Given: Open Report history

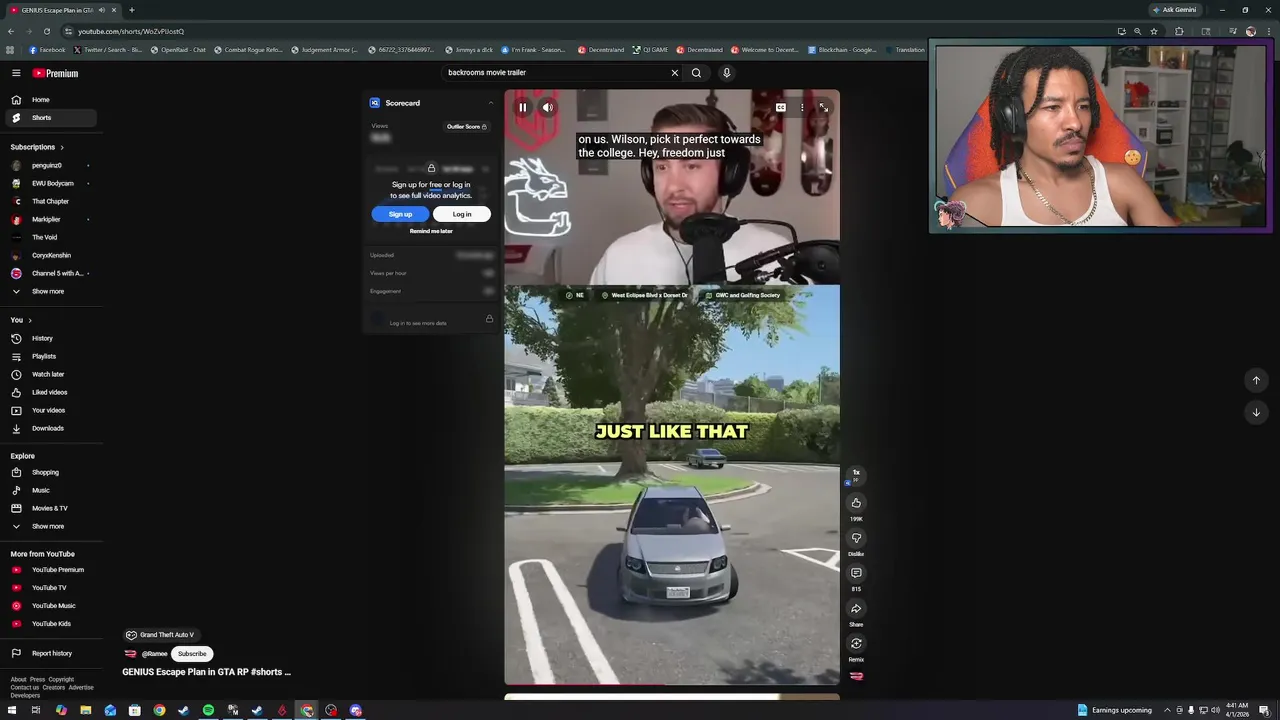Looking at the screenshot, I should click(x=50, y=653).
